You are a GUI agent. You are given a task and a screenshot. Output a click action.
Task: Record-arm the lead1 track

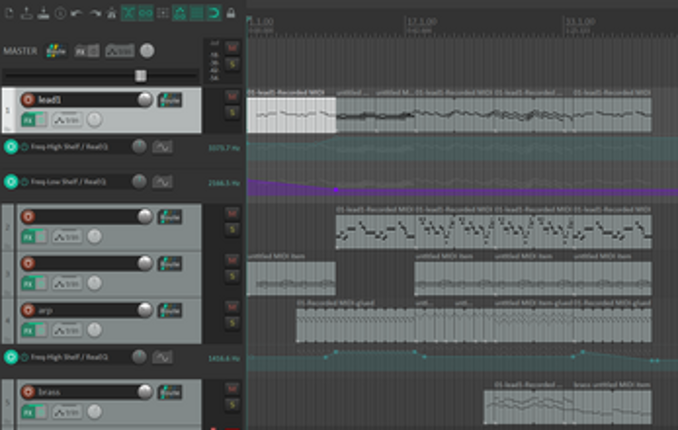[28, 100]
